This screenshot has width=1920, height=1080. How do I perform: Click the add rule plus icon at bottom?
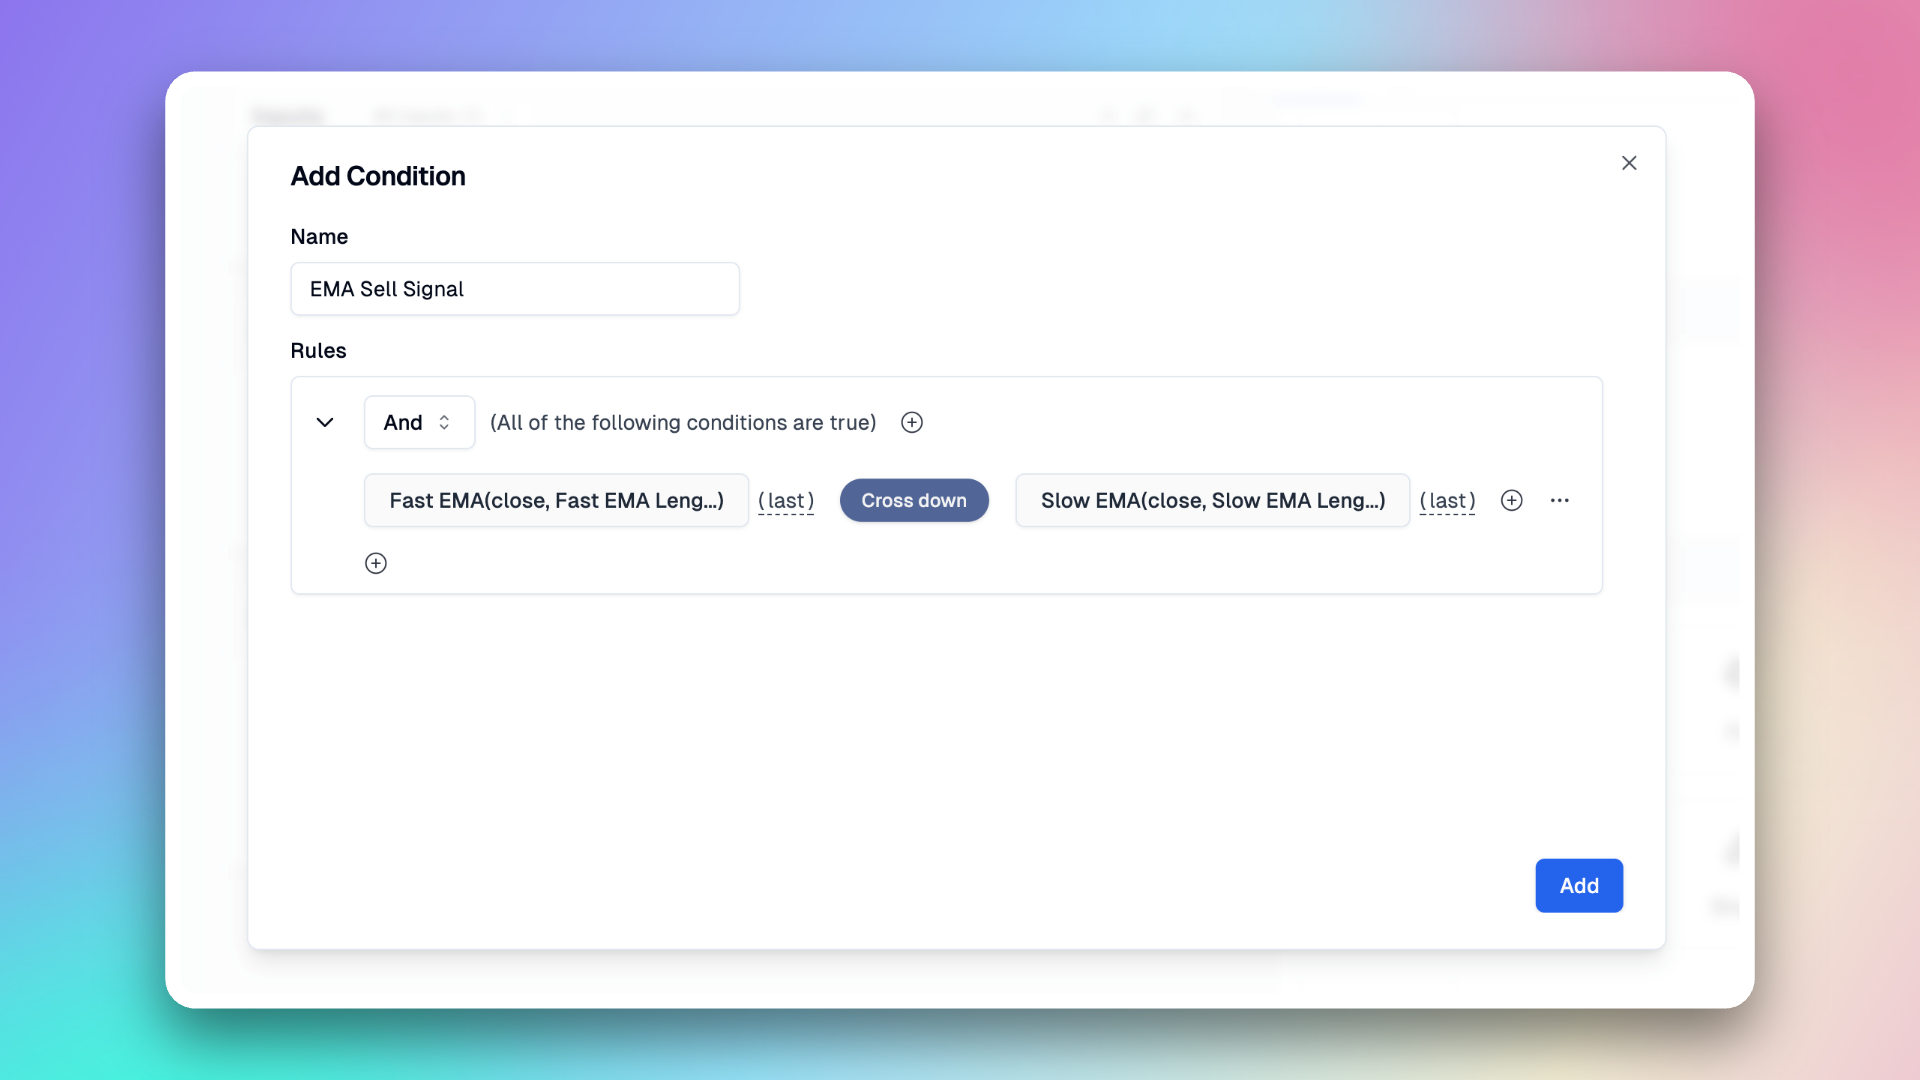click(376, 562)
